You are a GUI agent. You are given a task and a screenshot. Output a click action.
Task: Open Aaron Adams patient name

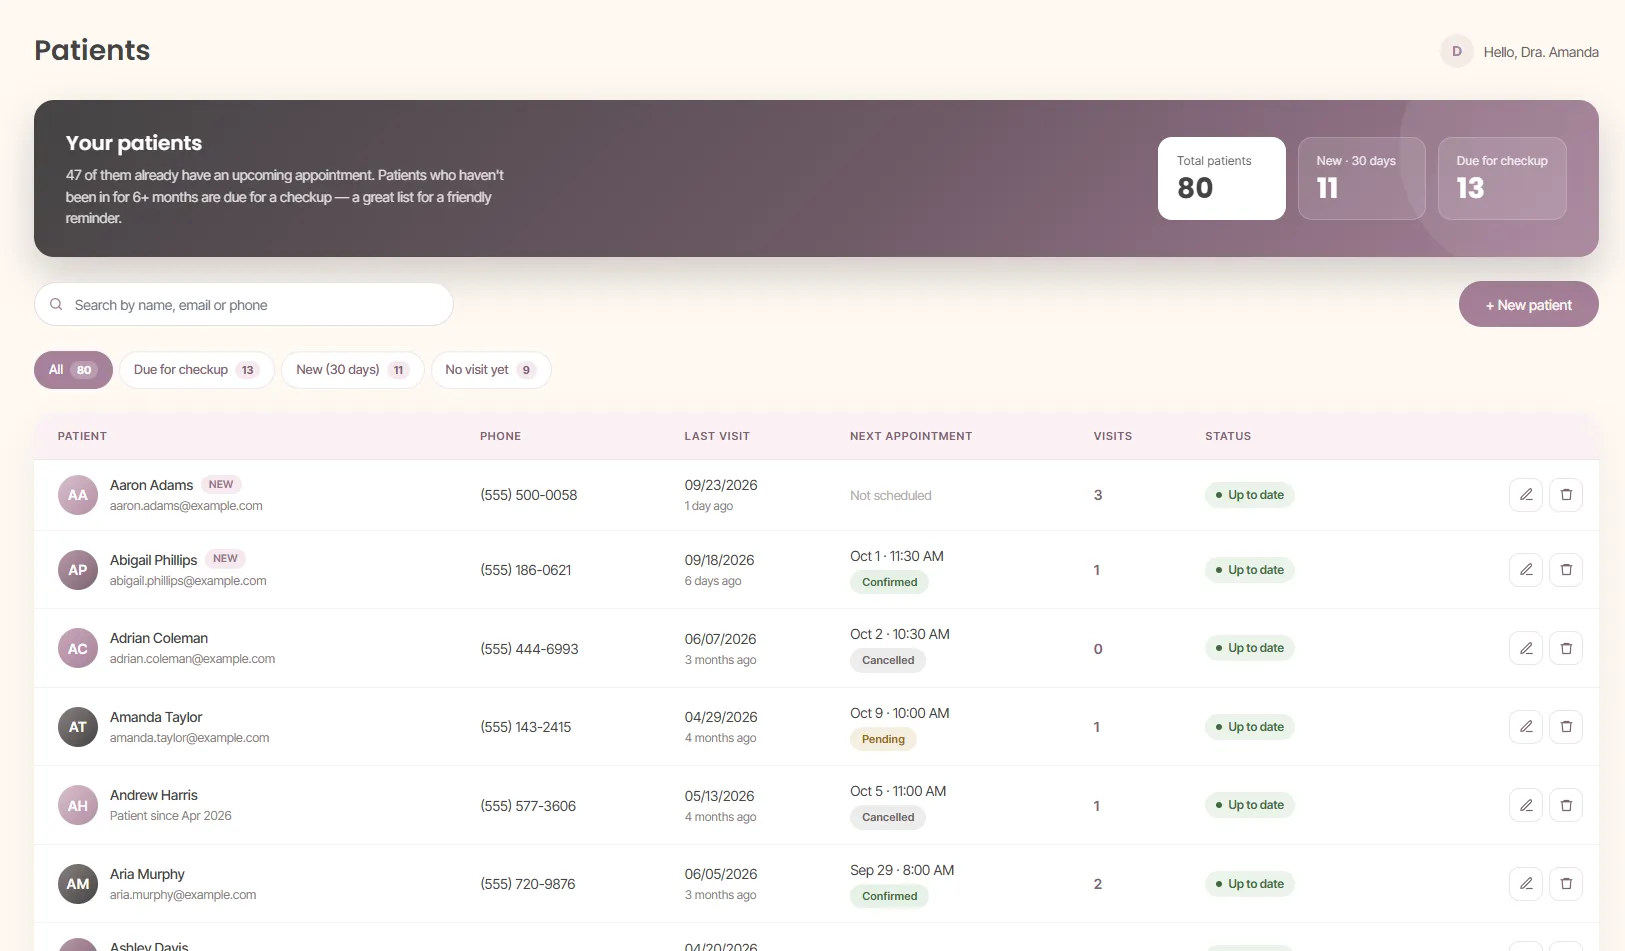(x=151, y=485)
